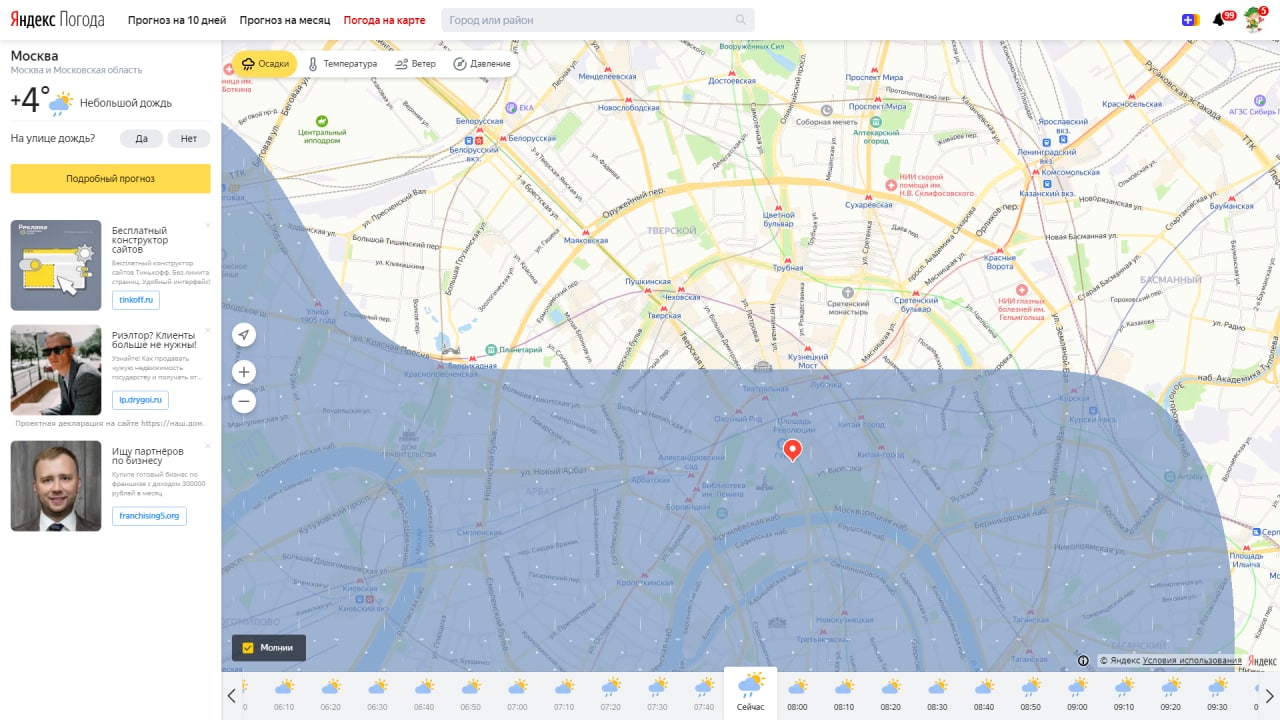Select 08:50 in the timeline

point(1030,694)
